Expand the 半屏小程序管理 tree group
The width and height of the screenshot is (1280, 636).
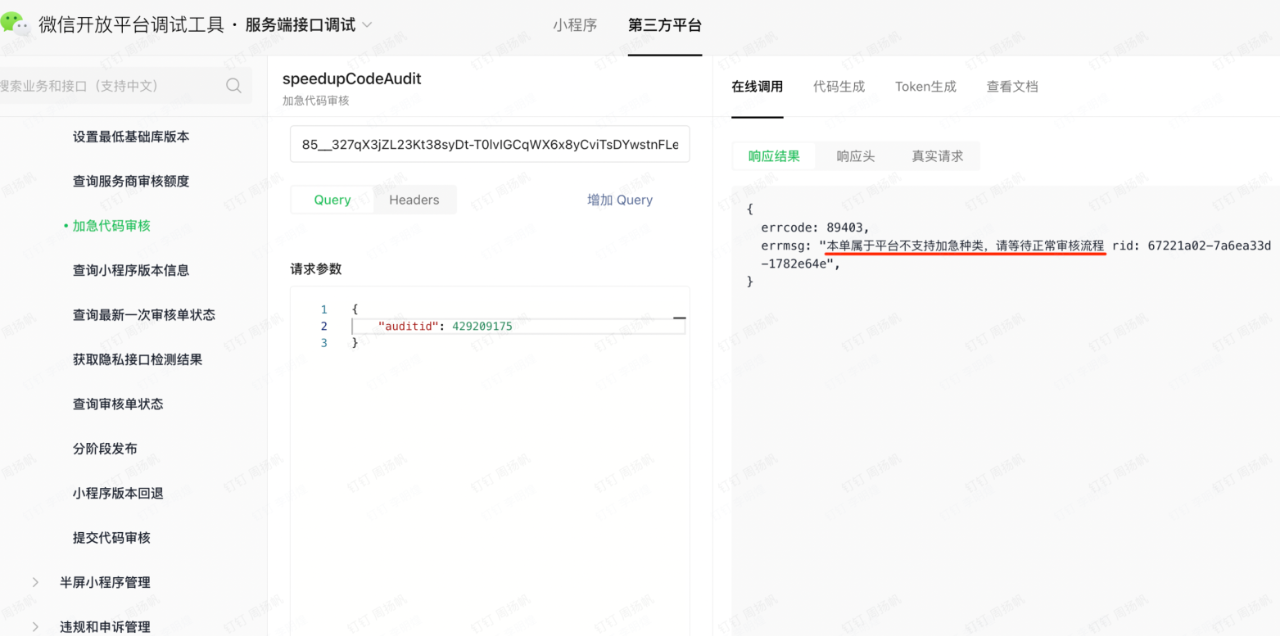(x=36, y=582)
